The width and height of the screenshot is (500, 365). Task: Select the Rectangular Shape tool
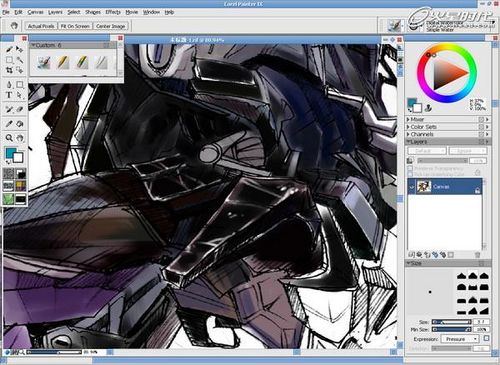[x=20, y=84]
